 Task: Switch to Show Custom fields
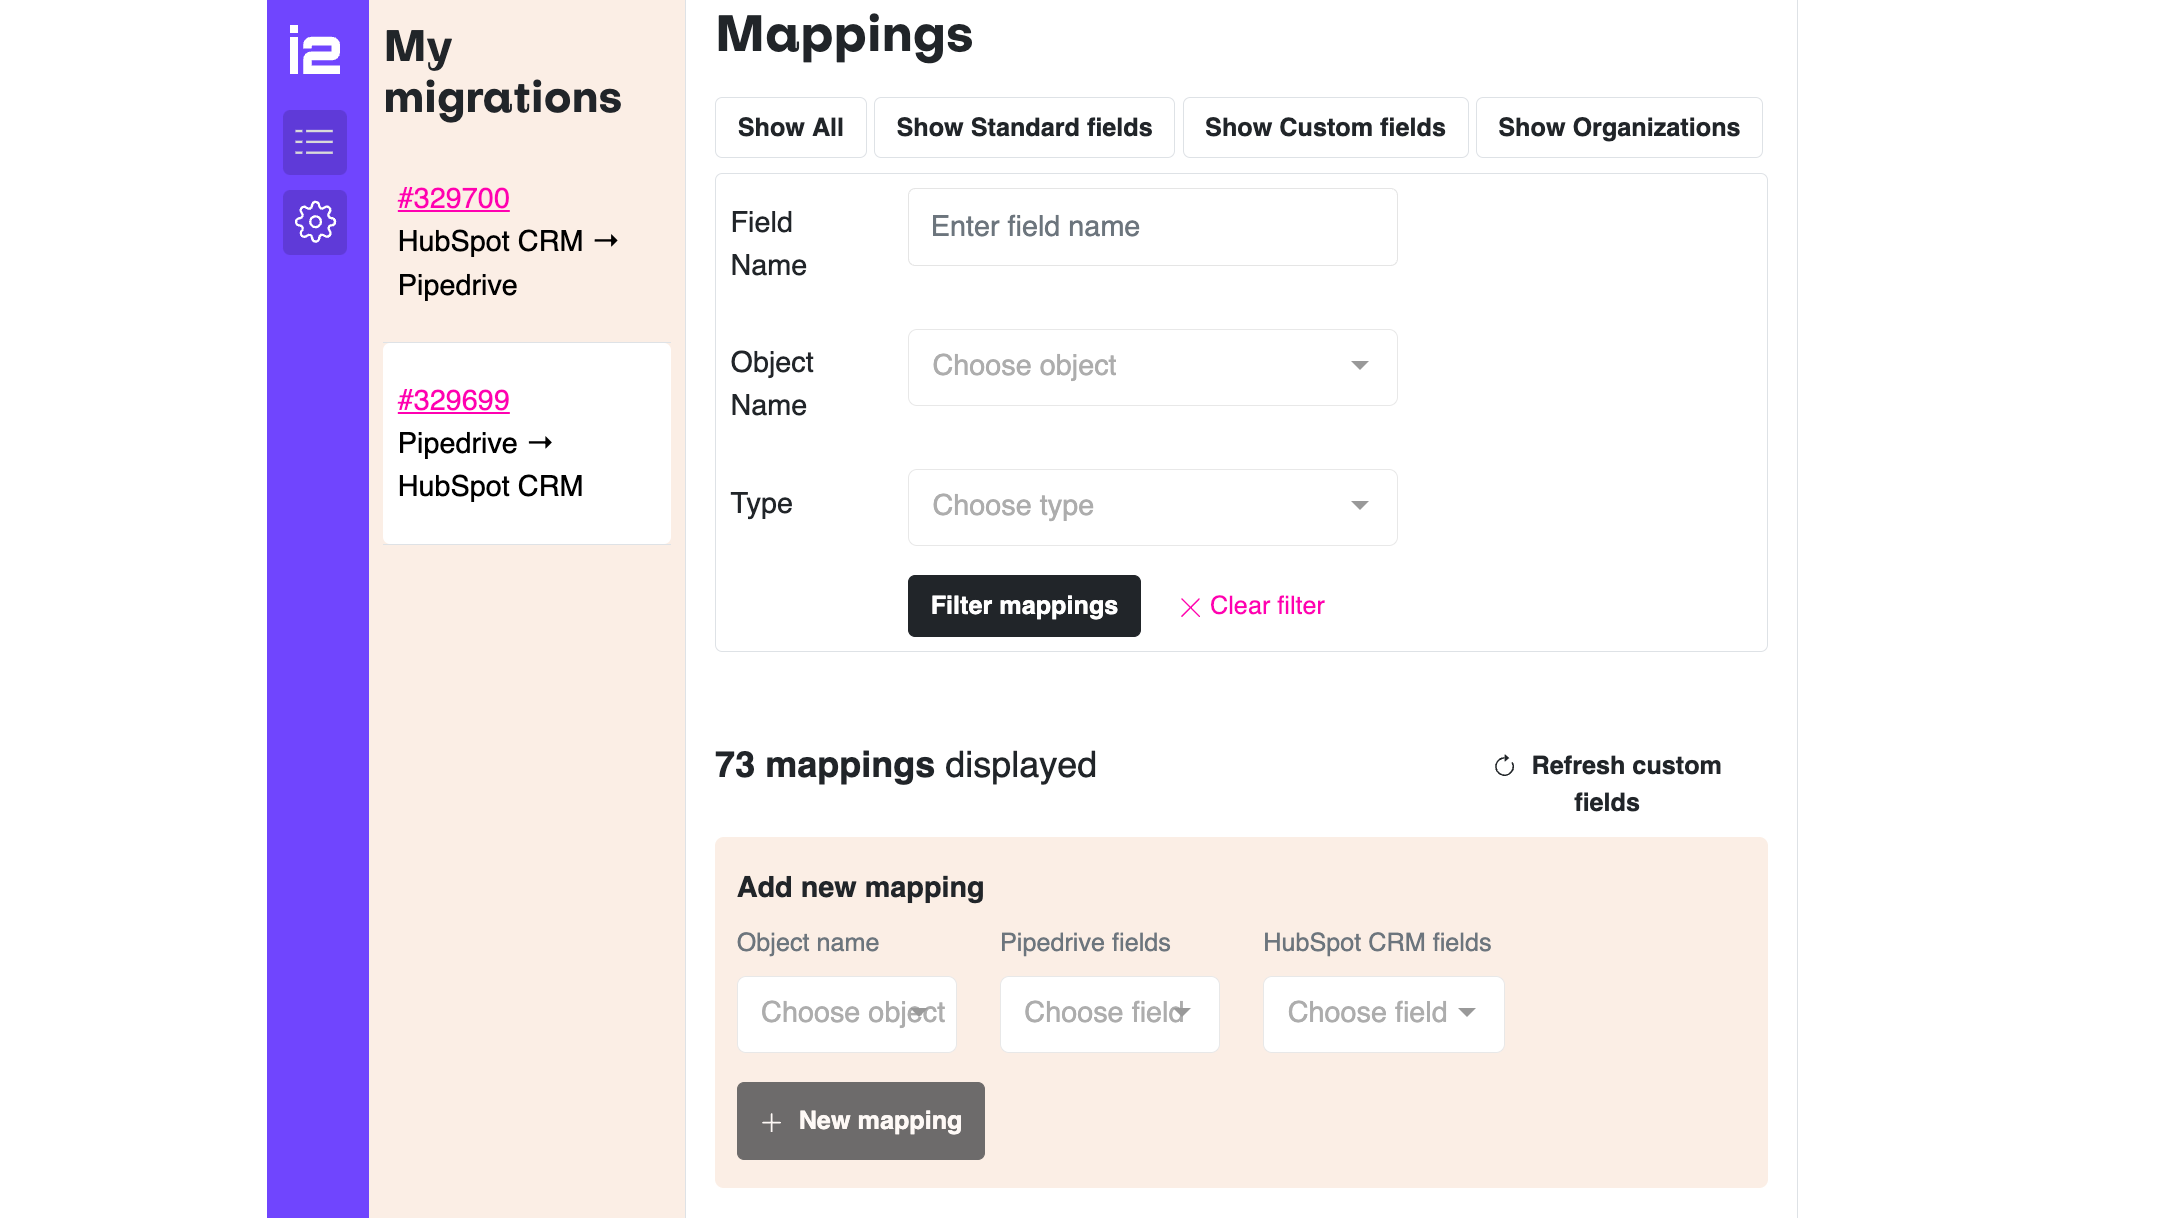(1325, 128)
